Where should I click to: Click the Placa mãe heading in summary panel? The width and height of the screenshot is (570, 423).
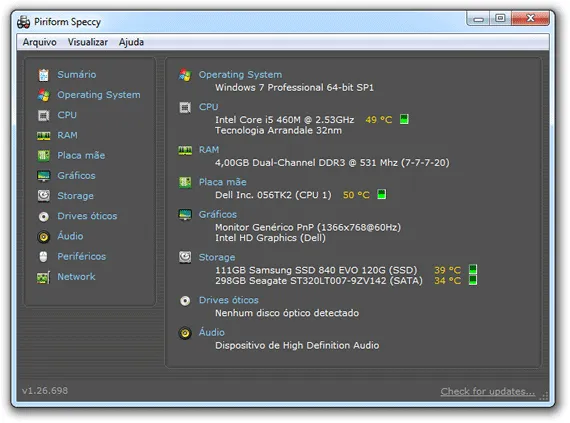pos(222,182)
